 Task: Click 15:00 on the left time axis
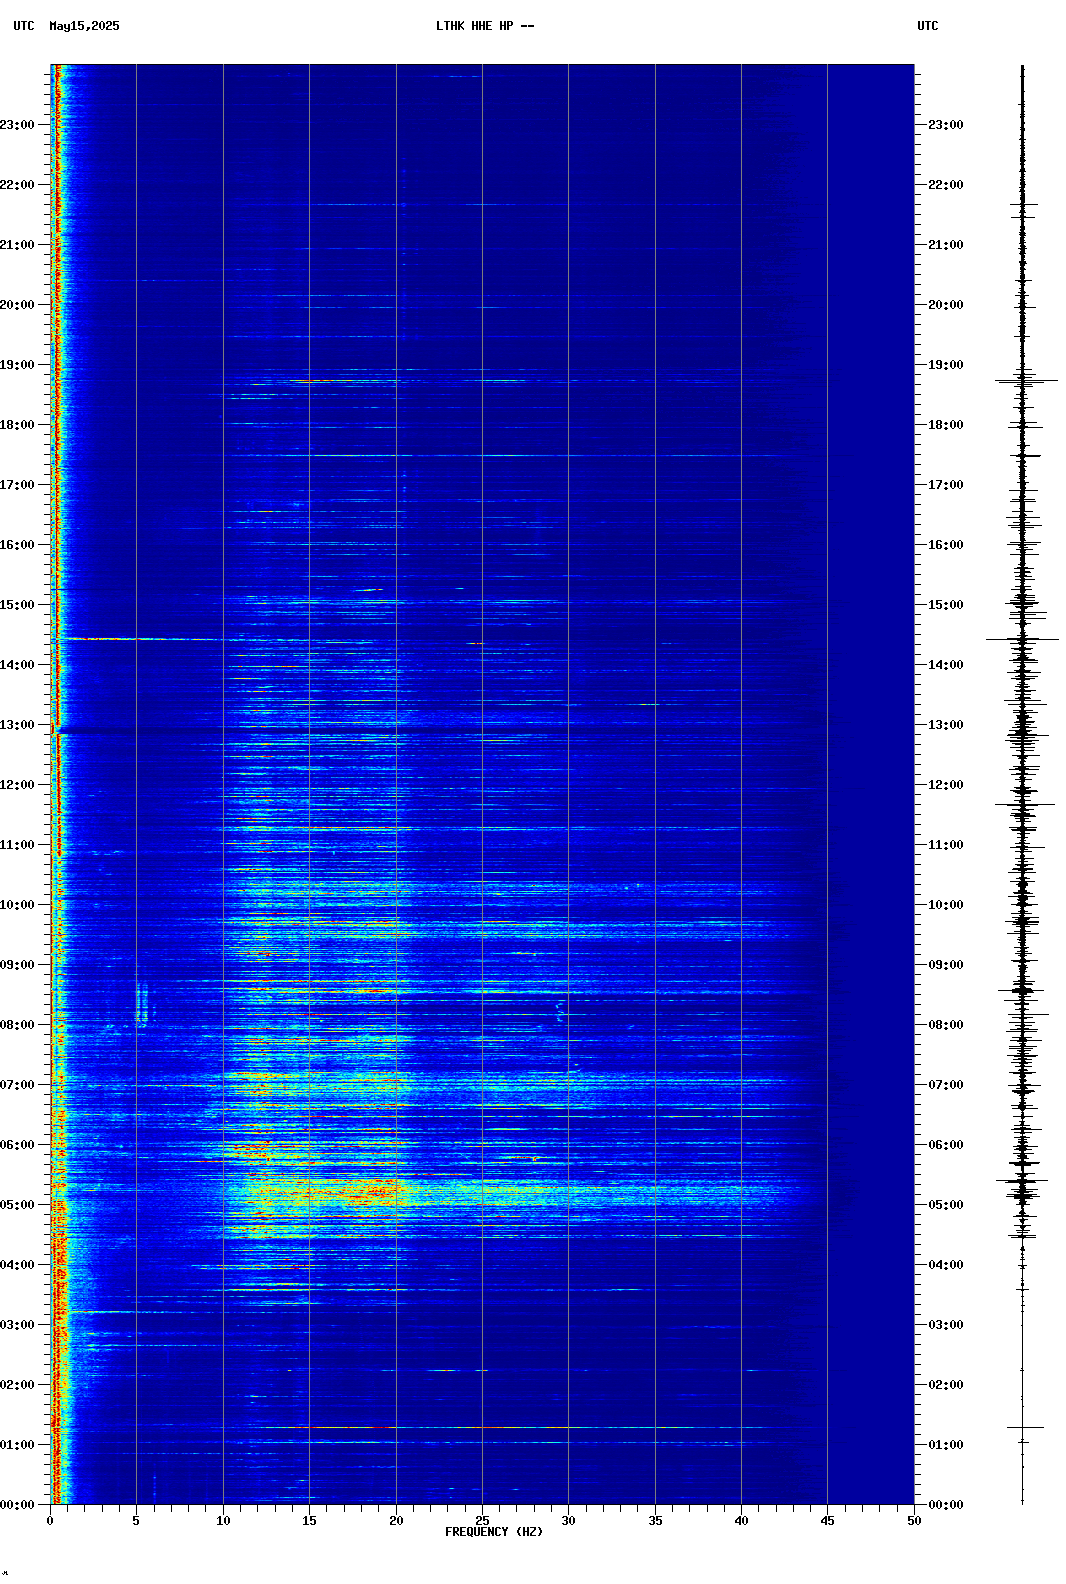pyautogui.click(x=17, y=605)
